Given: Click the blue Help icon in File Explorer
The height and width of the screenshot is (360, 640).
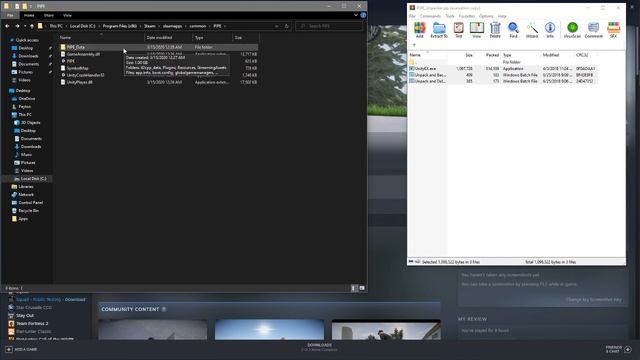Looking at the screenshot, I should coord(363,15).
